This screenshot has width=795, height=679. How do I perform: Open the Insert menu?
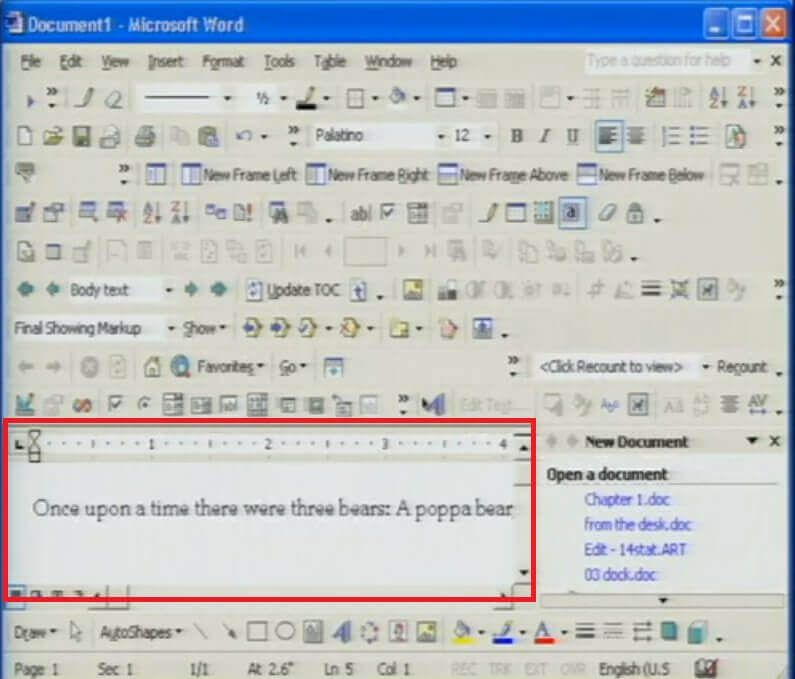click(x=165, y=62)
